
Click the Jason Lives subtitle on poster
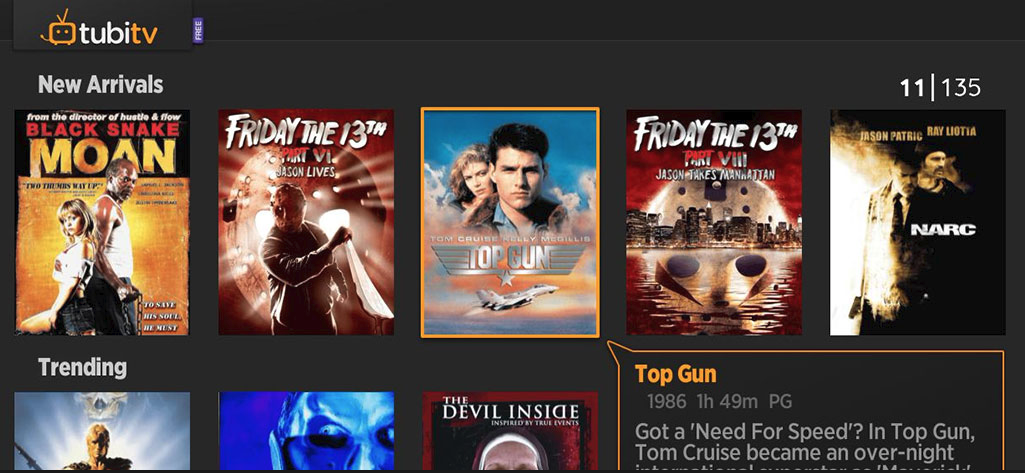pos(305,172)
